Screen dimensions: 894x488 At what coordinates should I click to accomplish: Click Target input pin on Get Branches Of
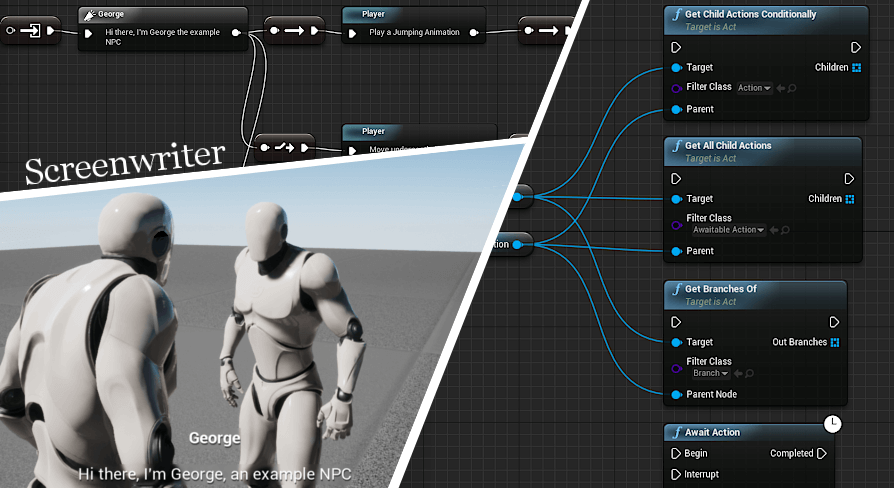point(676,342)
